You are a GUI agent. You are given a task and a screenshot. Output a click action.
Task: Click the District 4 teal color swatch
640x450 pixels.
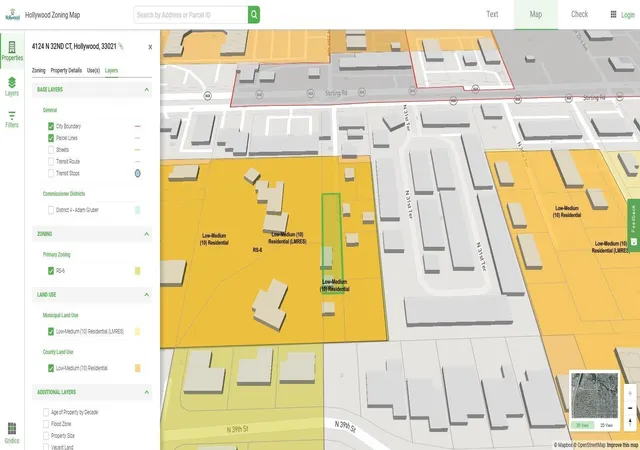pos(138,210)
